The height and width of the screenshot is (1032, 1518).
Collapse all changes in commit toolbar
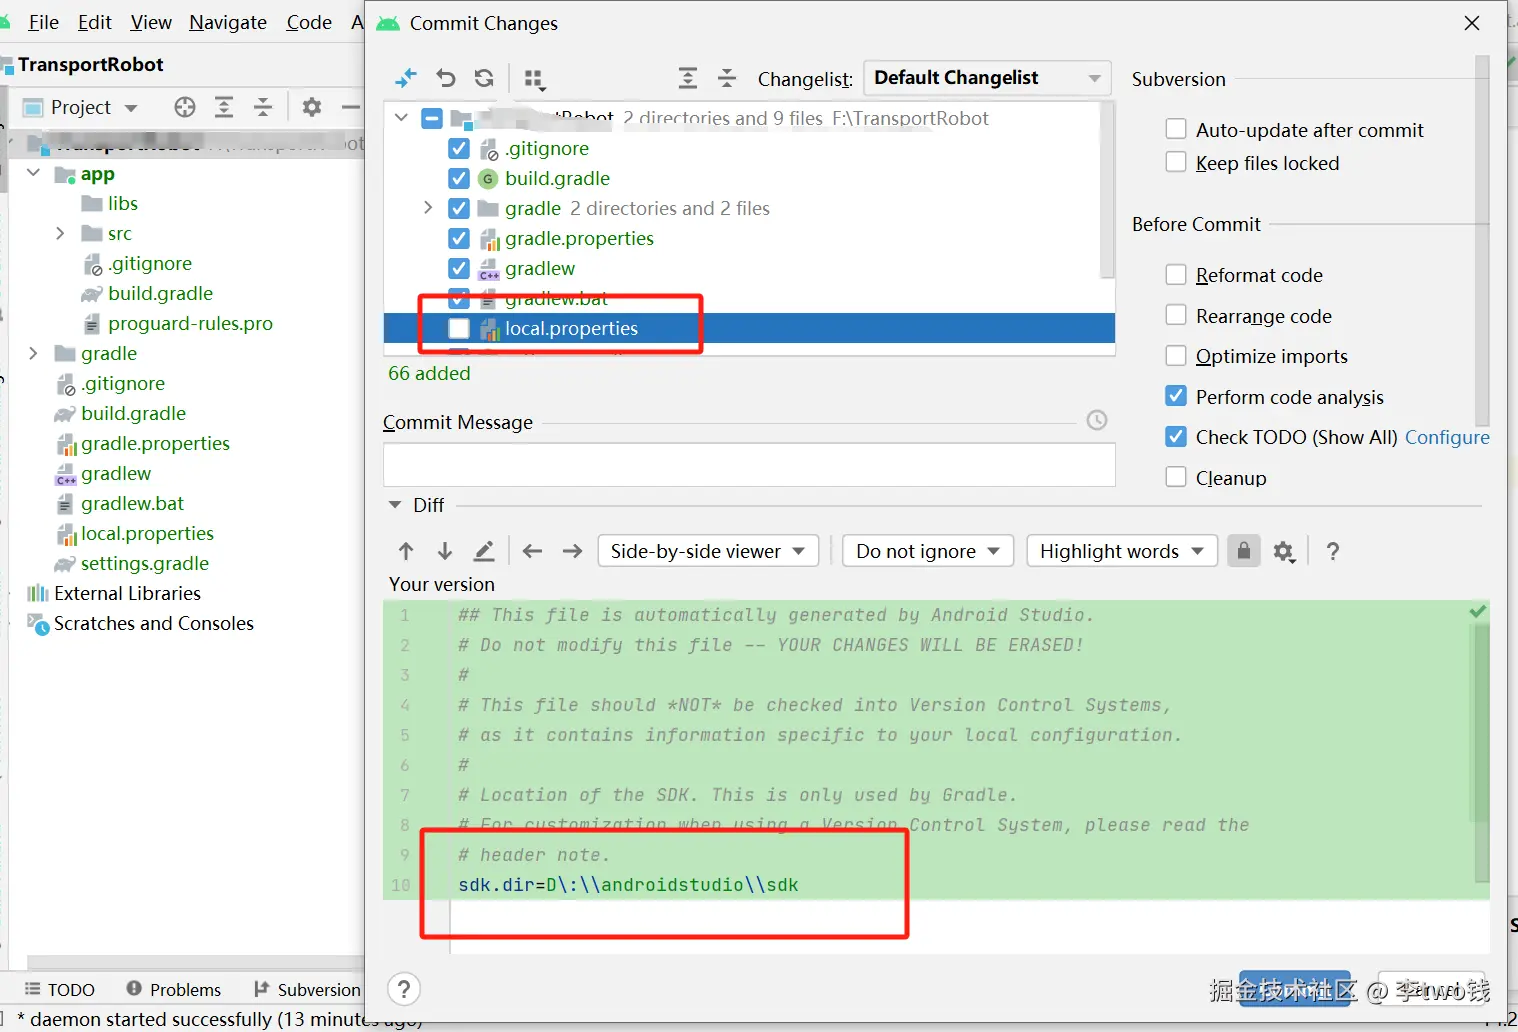coord(727,78)
